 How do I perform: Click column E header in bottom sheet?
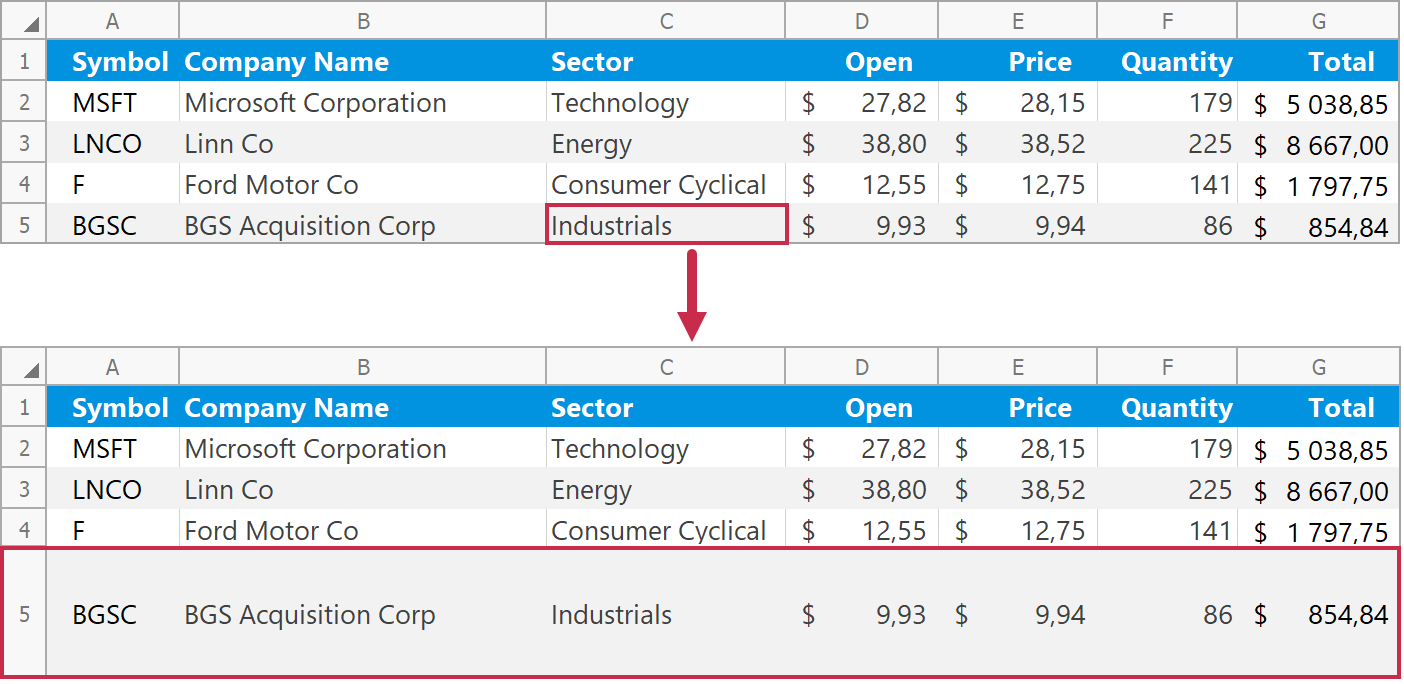(1018, 367)
